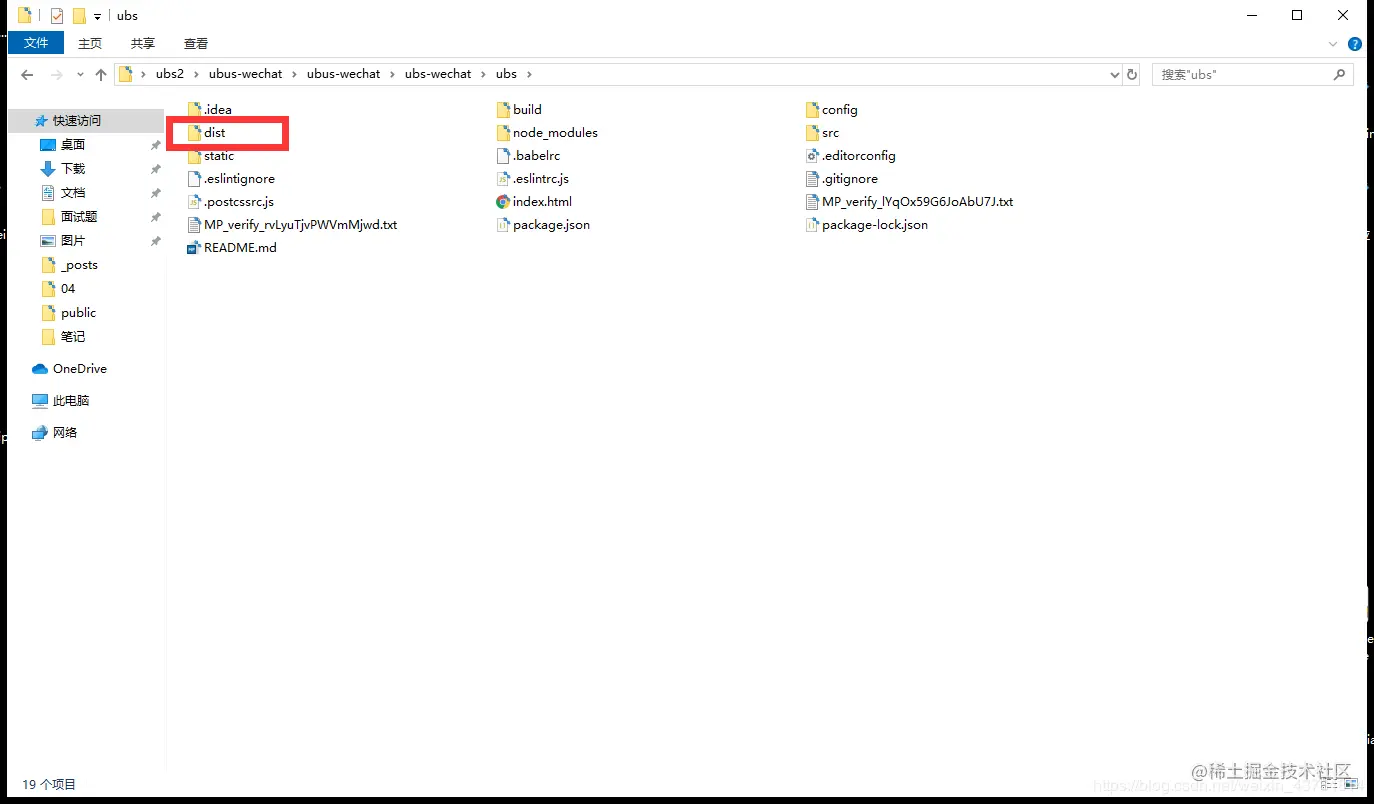Click the final ubs breadcrumb segment

tap(507, 74)
